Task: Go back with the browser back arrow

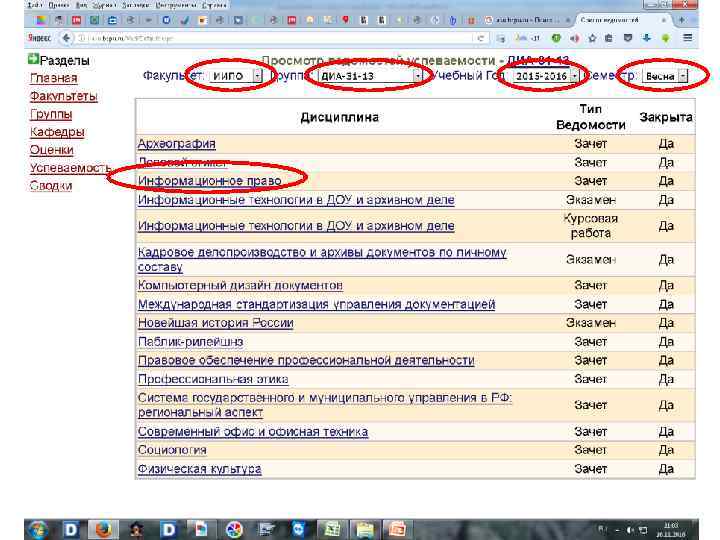Action: click(x=66, y=38)
